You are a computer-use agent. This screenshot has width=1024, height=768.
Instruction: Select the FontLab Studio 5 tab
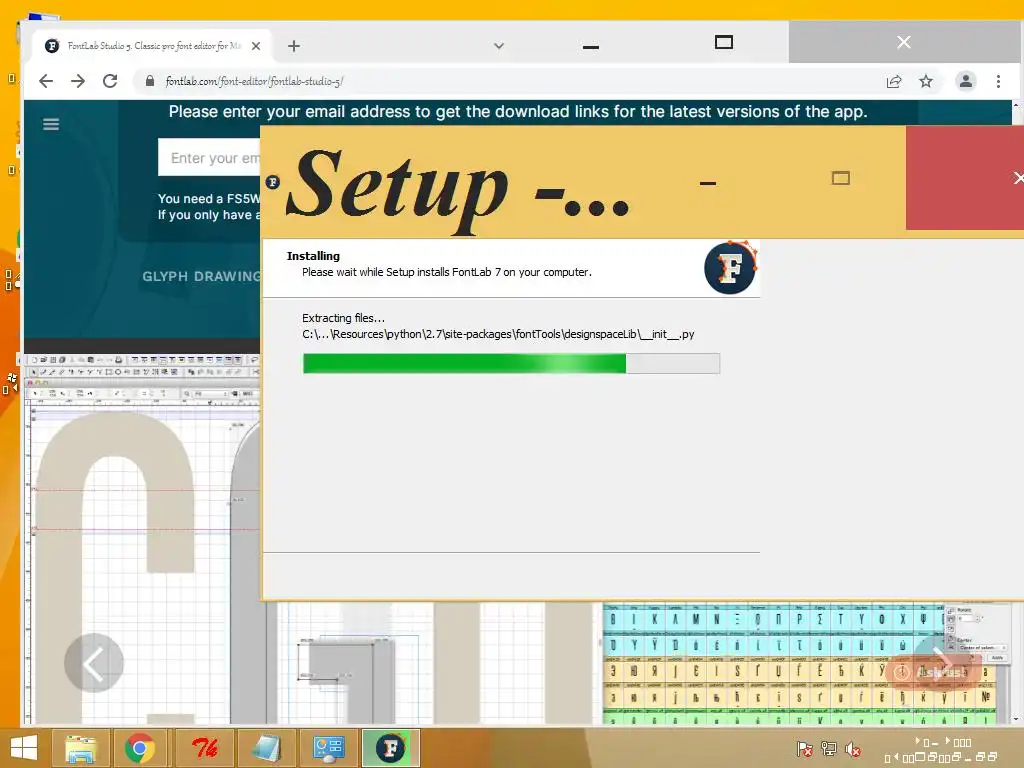pyautogui.click(x=153, y=46)
